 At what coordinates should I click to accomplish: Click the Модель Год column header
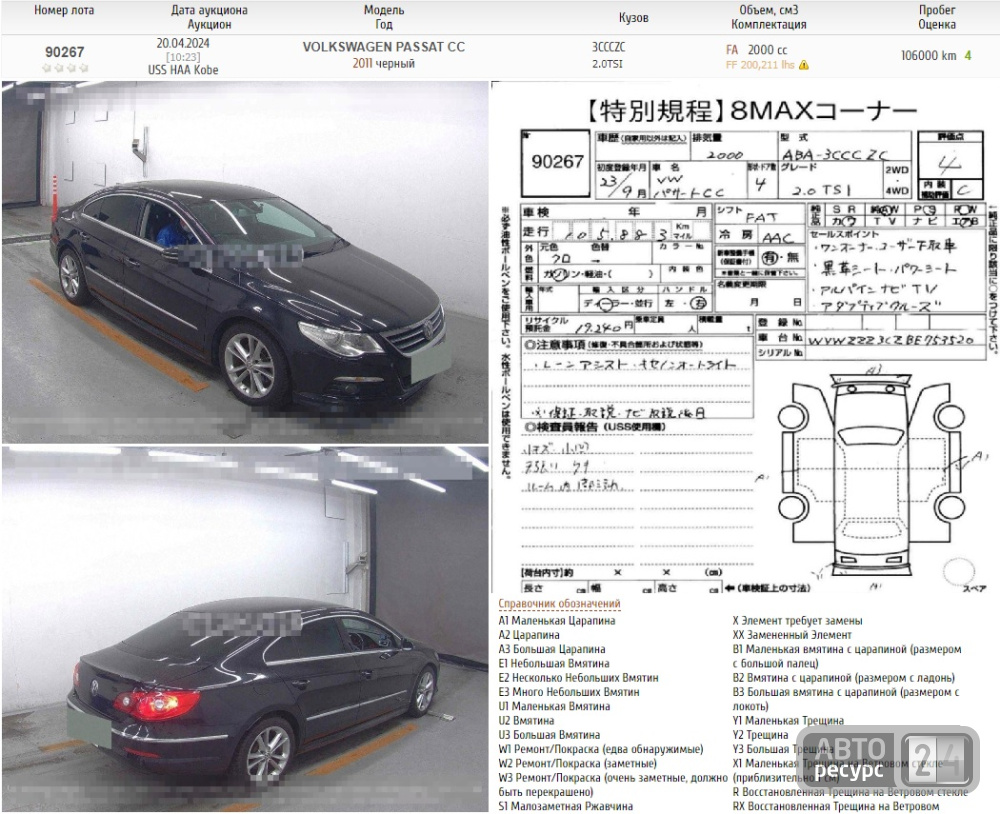click(384, 17)
